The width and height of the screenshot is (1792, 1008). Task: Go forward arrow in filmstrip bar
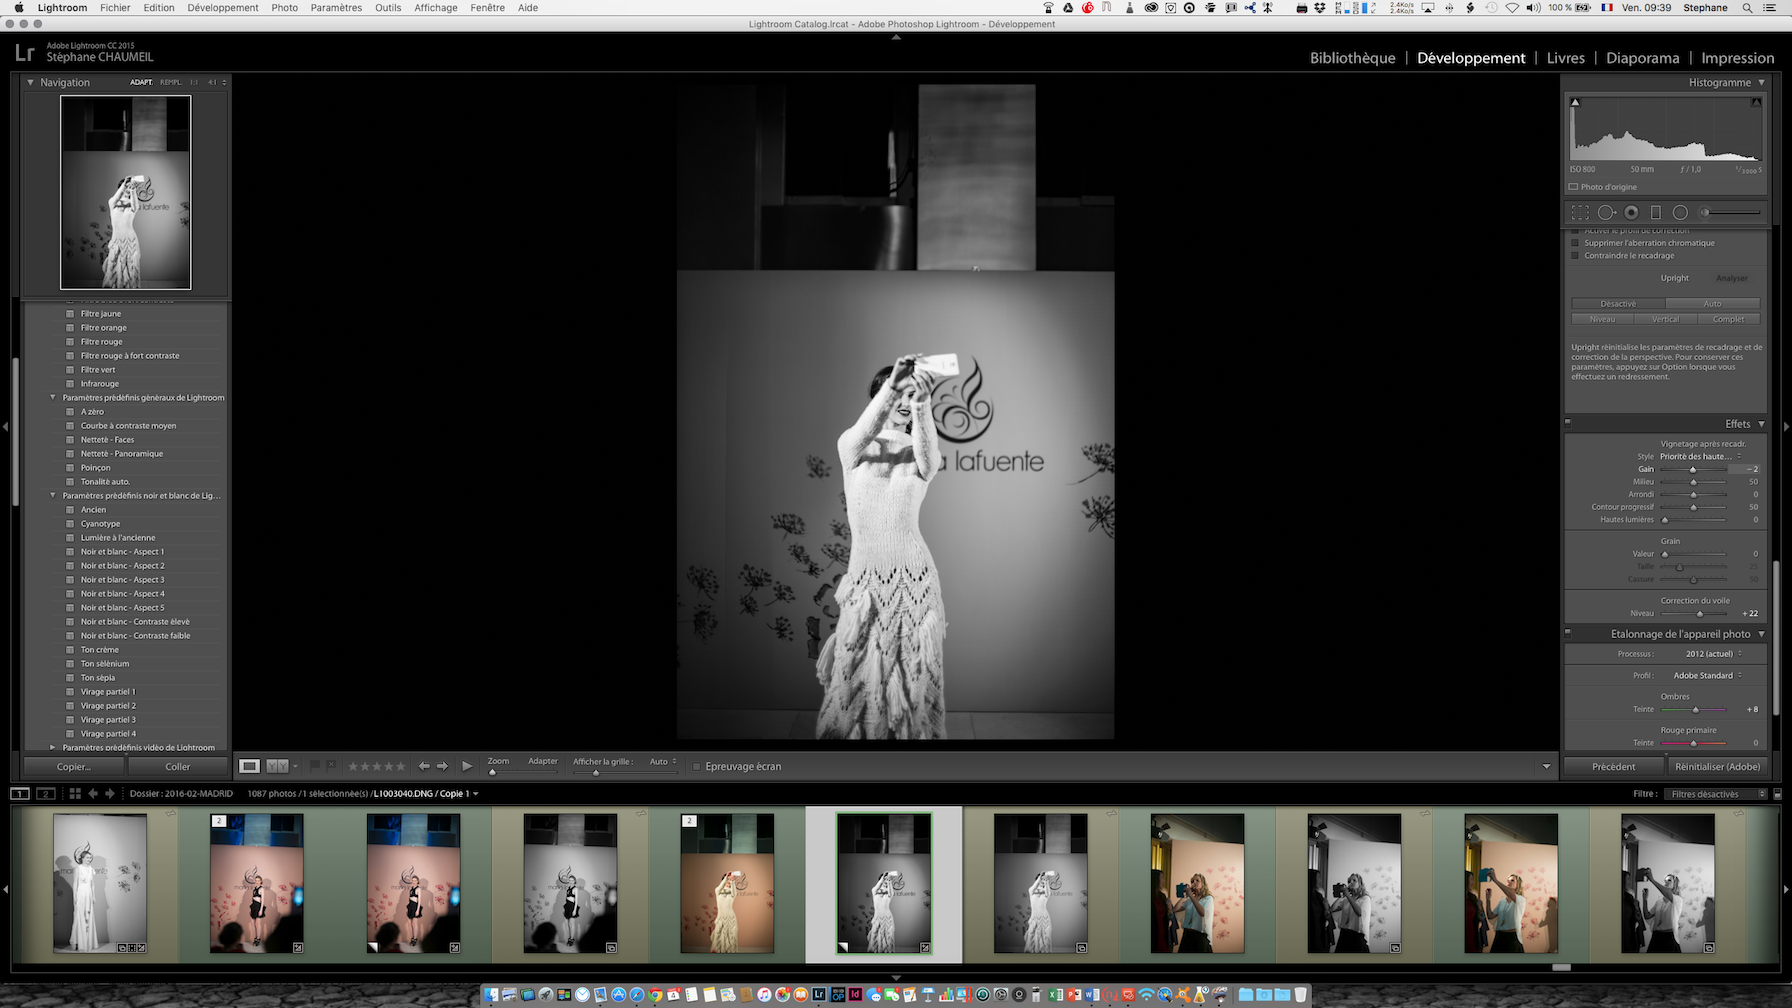pyautogui.click(x=110, y=793)
